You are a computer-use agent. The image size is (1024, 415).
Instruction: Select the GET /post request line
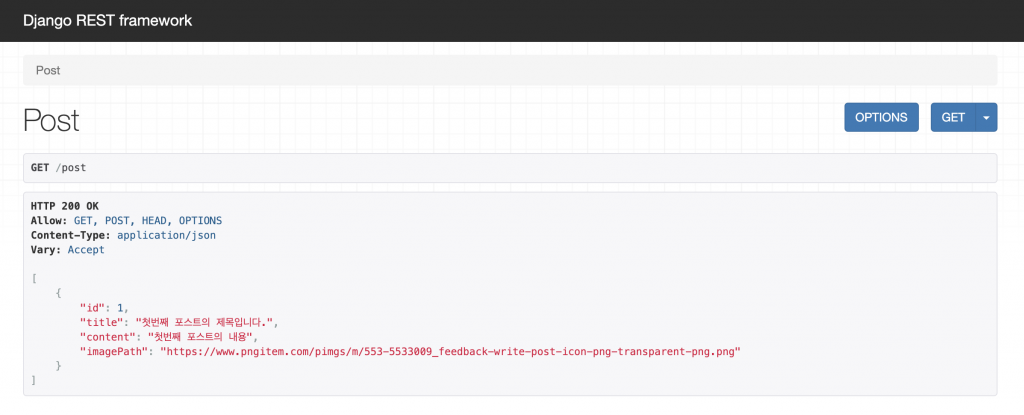[59, 168]
